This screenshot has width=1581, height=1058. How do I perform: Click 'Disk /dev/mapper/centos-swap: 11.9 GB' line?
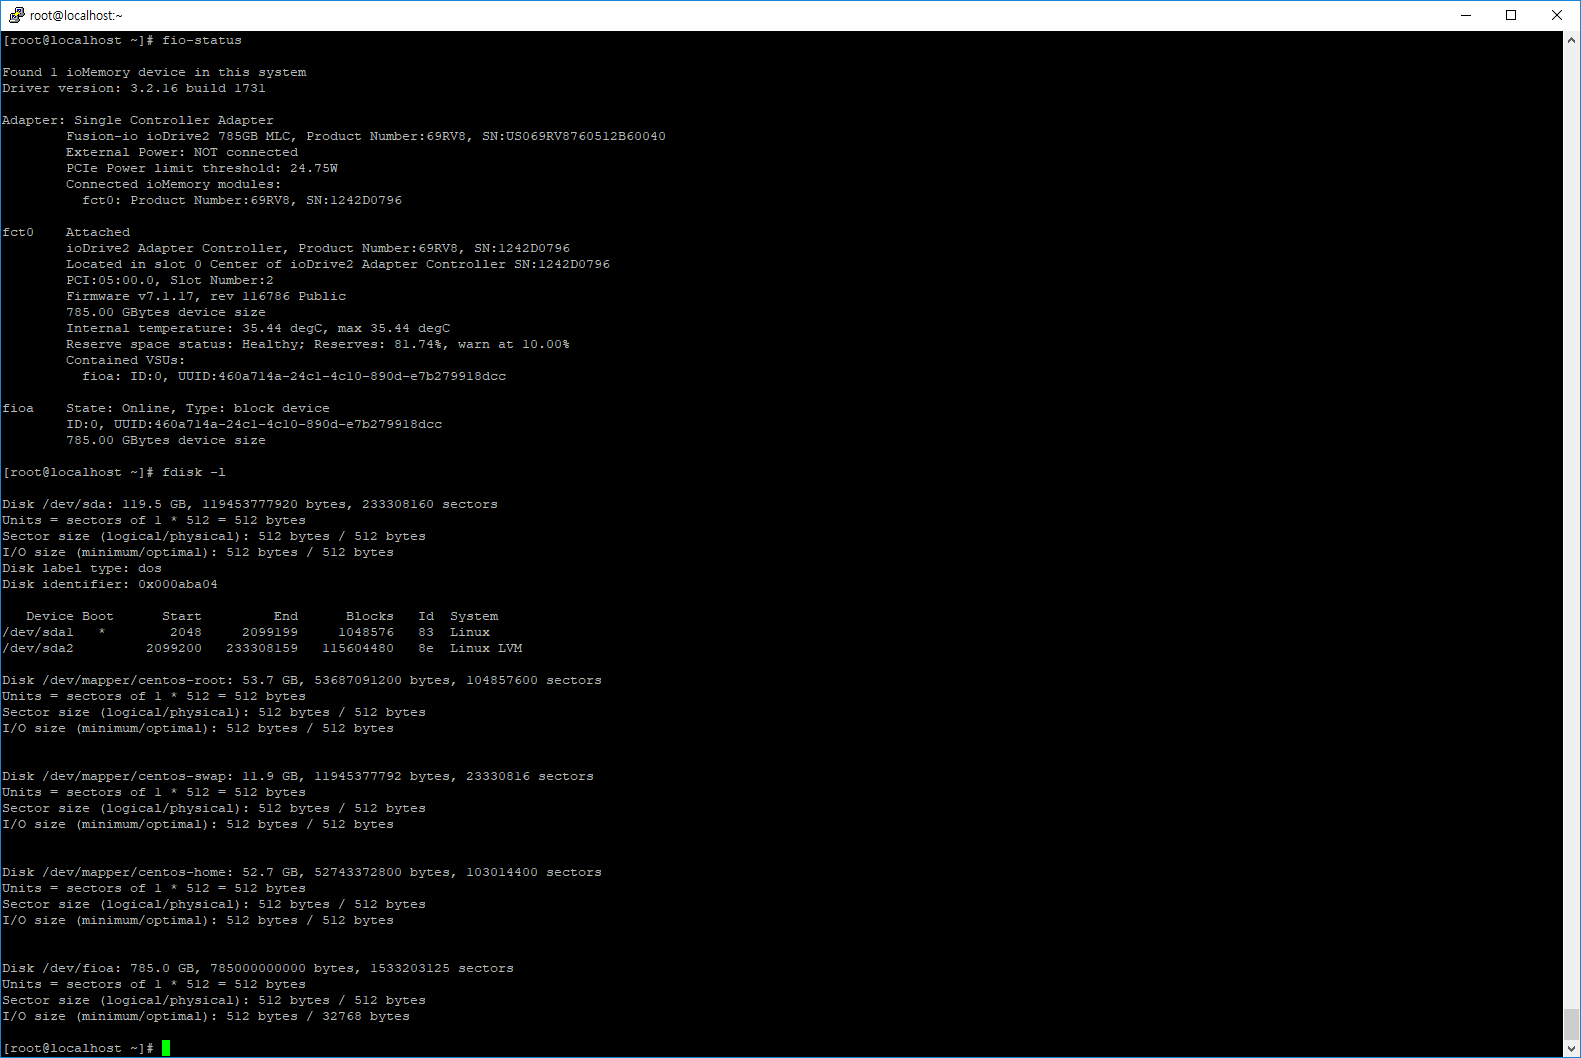click(x=298, y=776)
